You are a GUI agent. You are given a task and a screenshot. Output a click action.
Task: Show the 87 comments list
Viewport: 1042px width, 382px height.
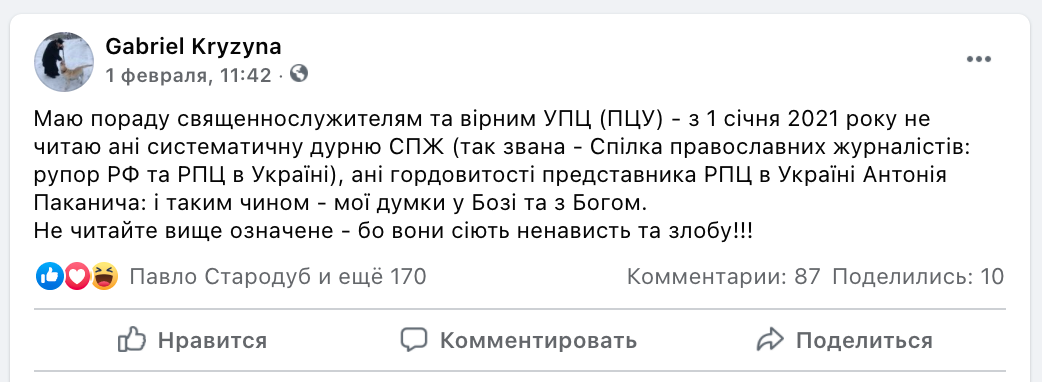724,277
